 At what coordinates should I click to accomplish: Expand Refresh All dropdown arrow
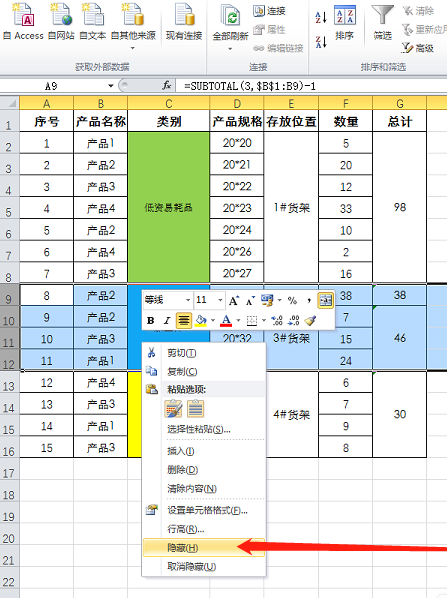click(x=230, y=49)
